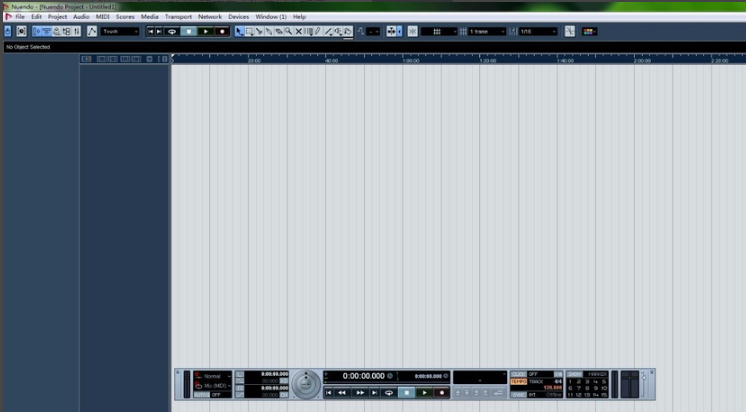
Task: Select the Mute X tool
Action: tap(298, 32)
